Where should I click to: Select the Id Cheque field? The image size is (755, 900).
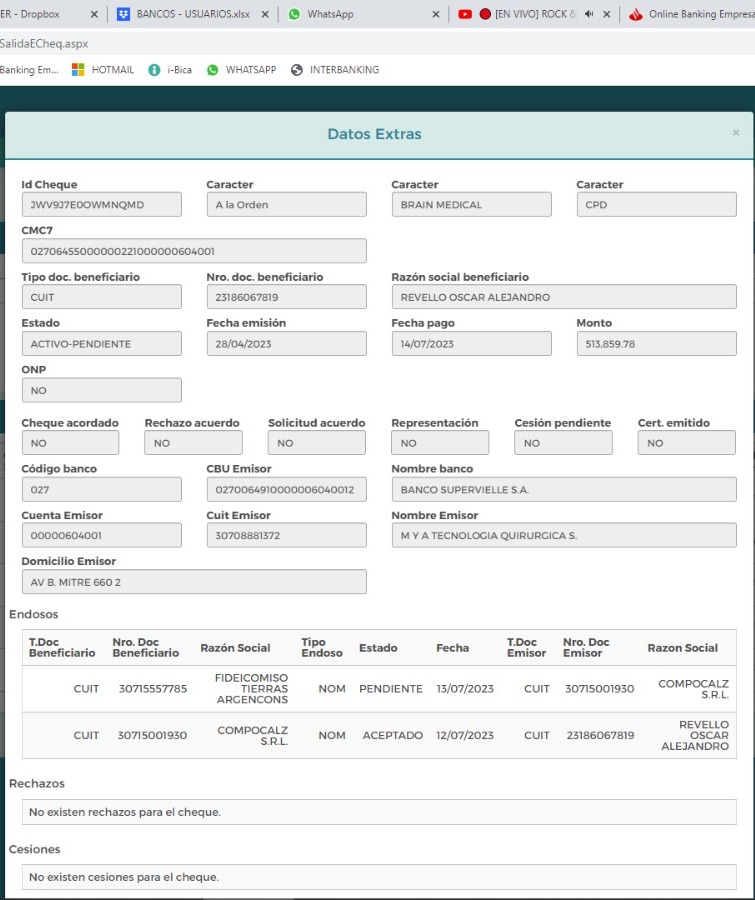pyautogui.click(x=102, y=205)
